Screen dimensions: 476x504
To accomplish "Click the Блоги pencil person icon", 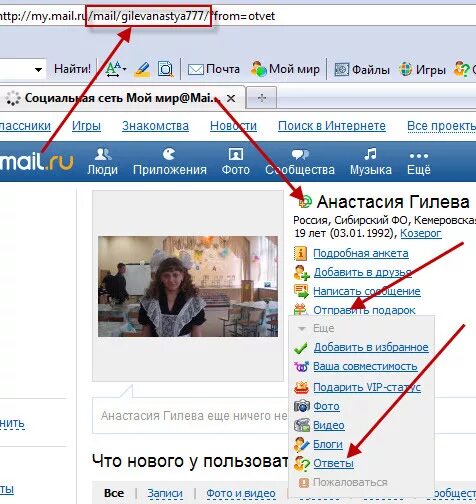I will point(302,444).
